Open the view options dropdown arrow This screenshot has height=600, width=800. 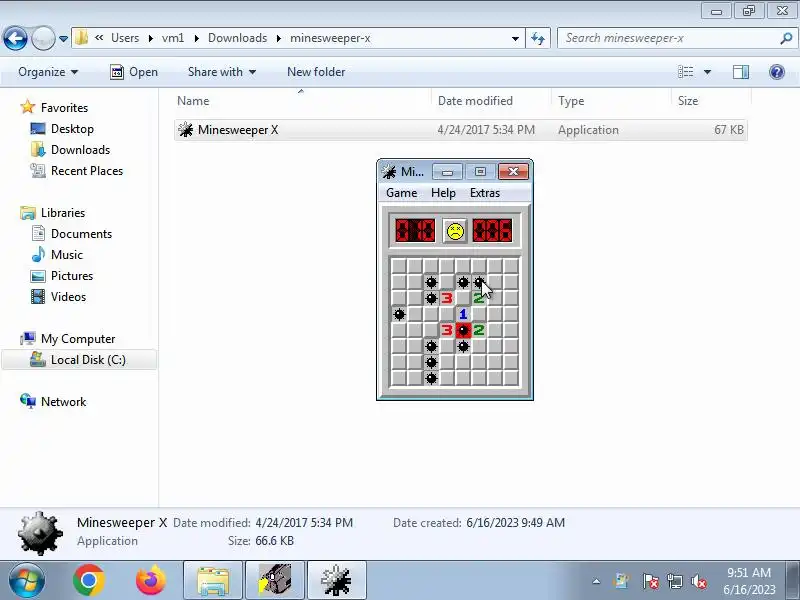[x=707, y=72]
